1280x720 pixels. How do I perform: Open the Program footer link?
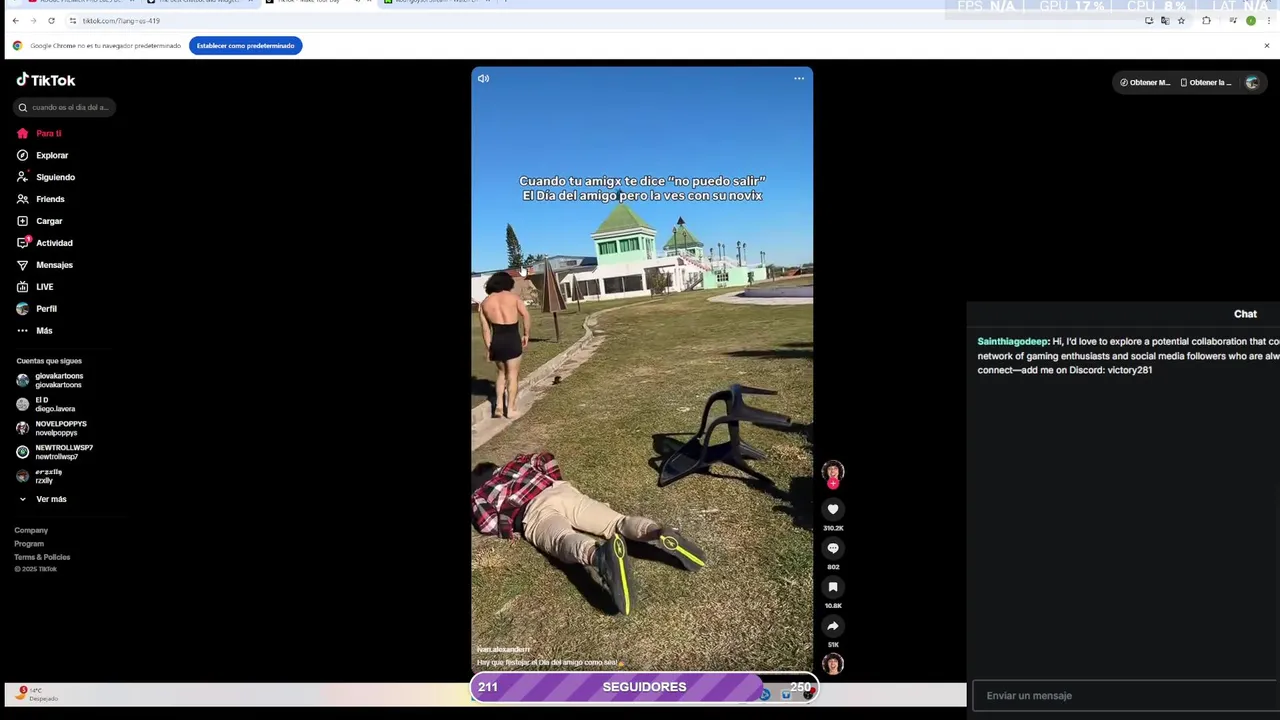[x=29, y=544]
